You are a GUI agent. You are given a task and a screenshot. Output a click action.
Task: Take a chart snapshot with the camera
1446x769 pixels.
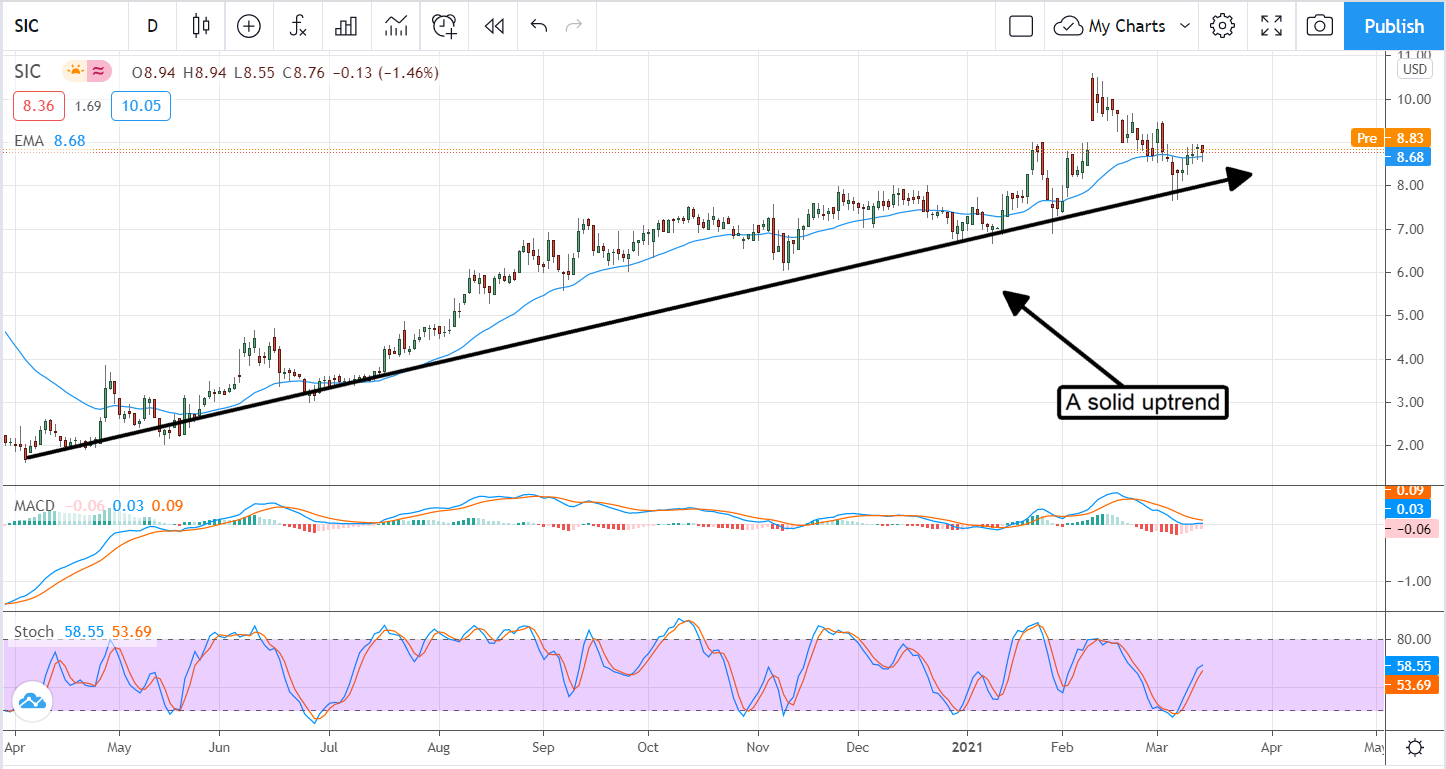point(1319,26)
